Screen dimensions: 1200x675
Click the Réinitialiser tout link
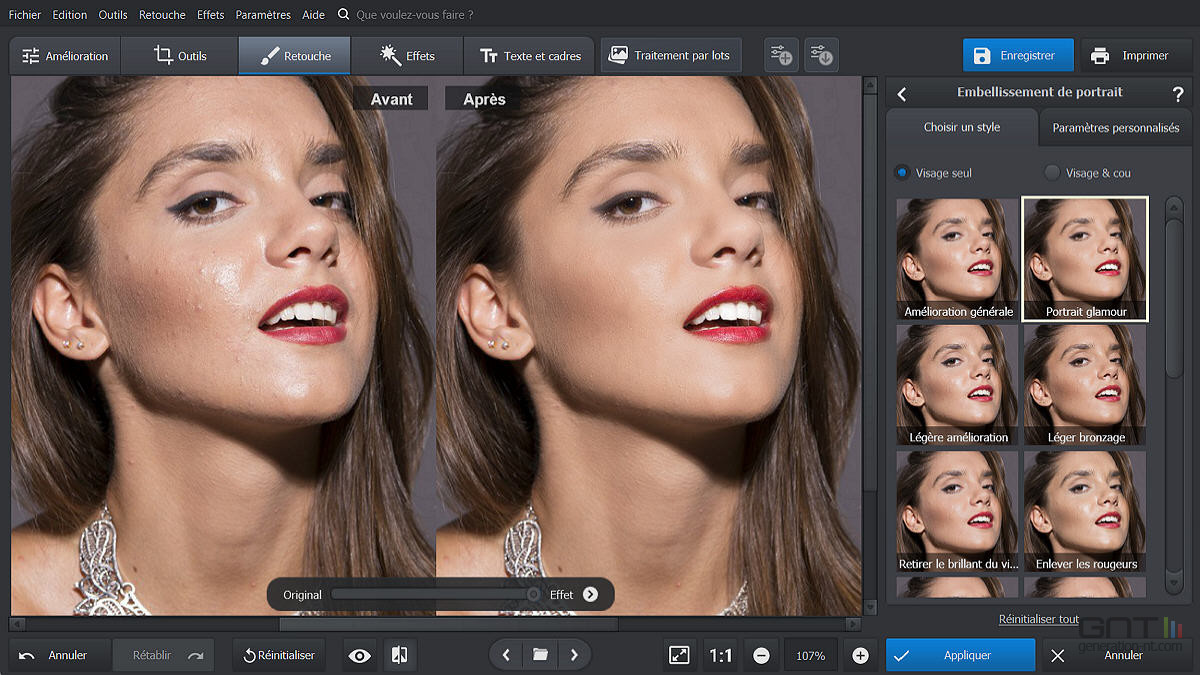[x=1038, y=619]
